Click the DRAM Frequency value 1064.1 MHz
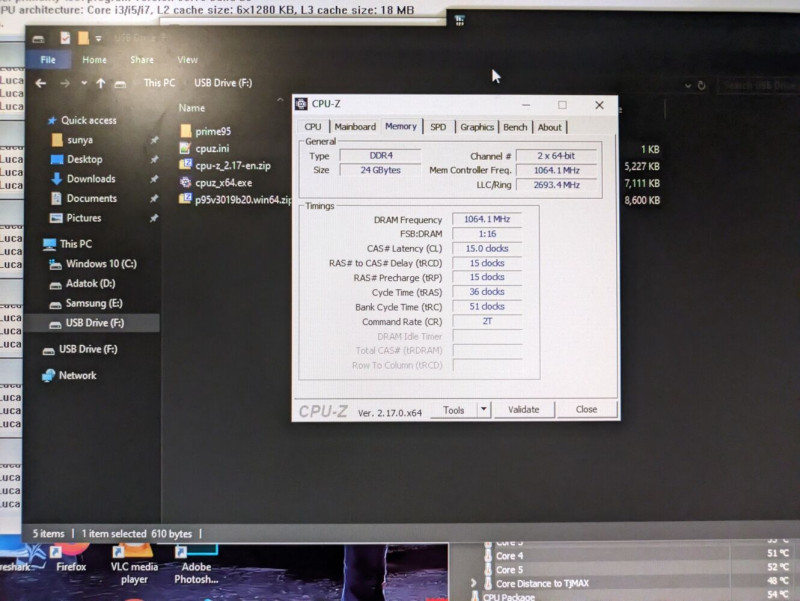This screenshot has height=601, width=800. pyautogui.click(x=487, y=219)
